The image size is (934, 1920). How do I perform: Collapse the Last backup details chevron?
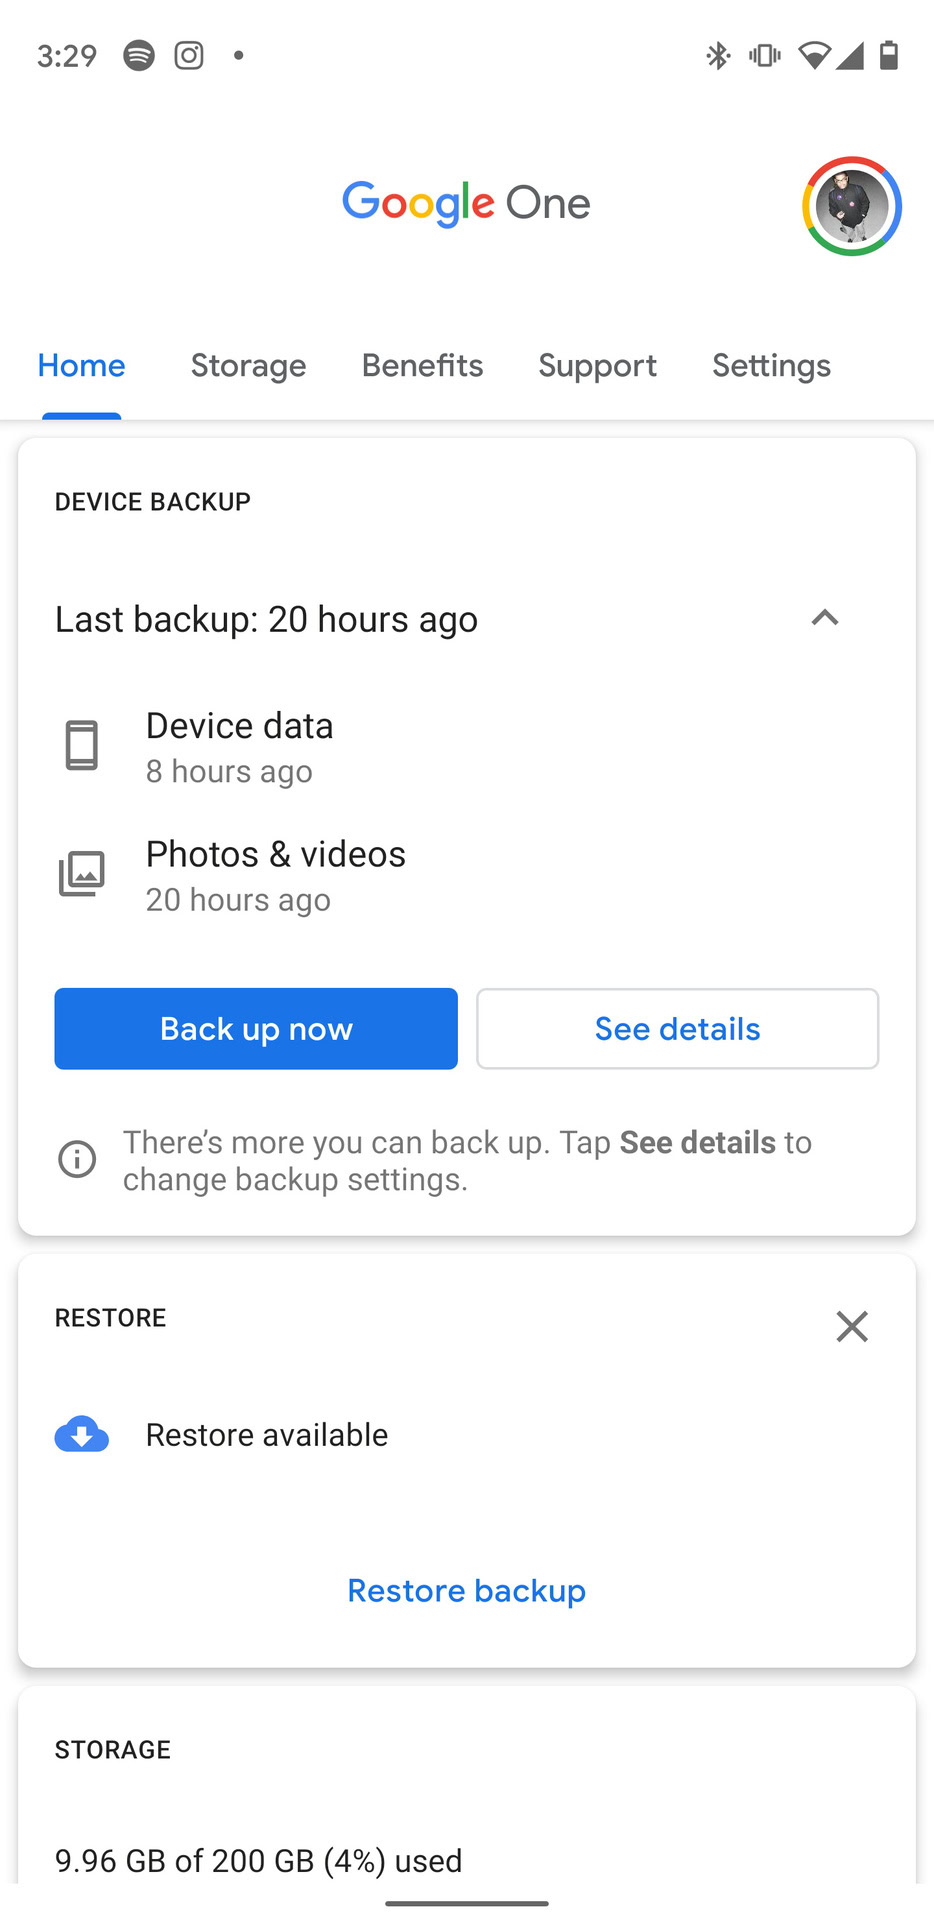point(825,618)
